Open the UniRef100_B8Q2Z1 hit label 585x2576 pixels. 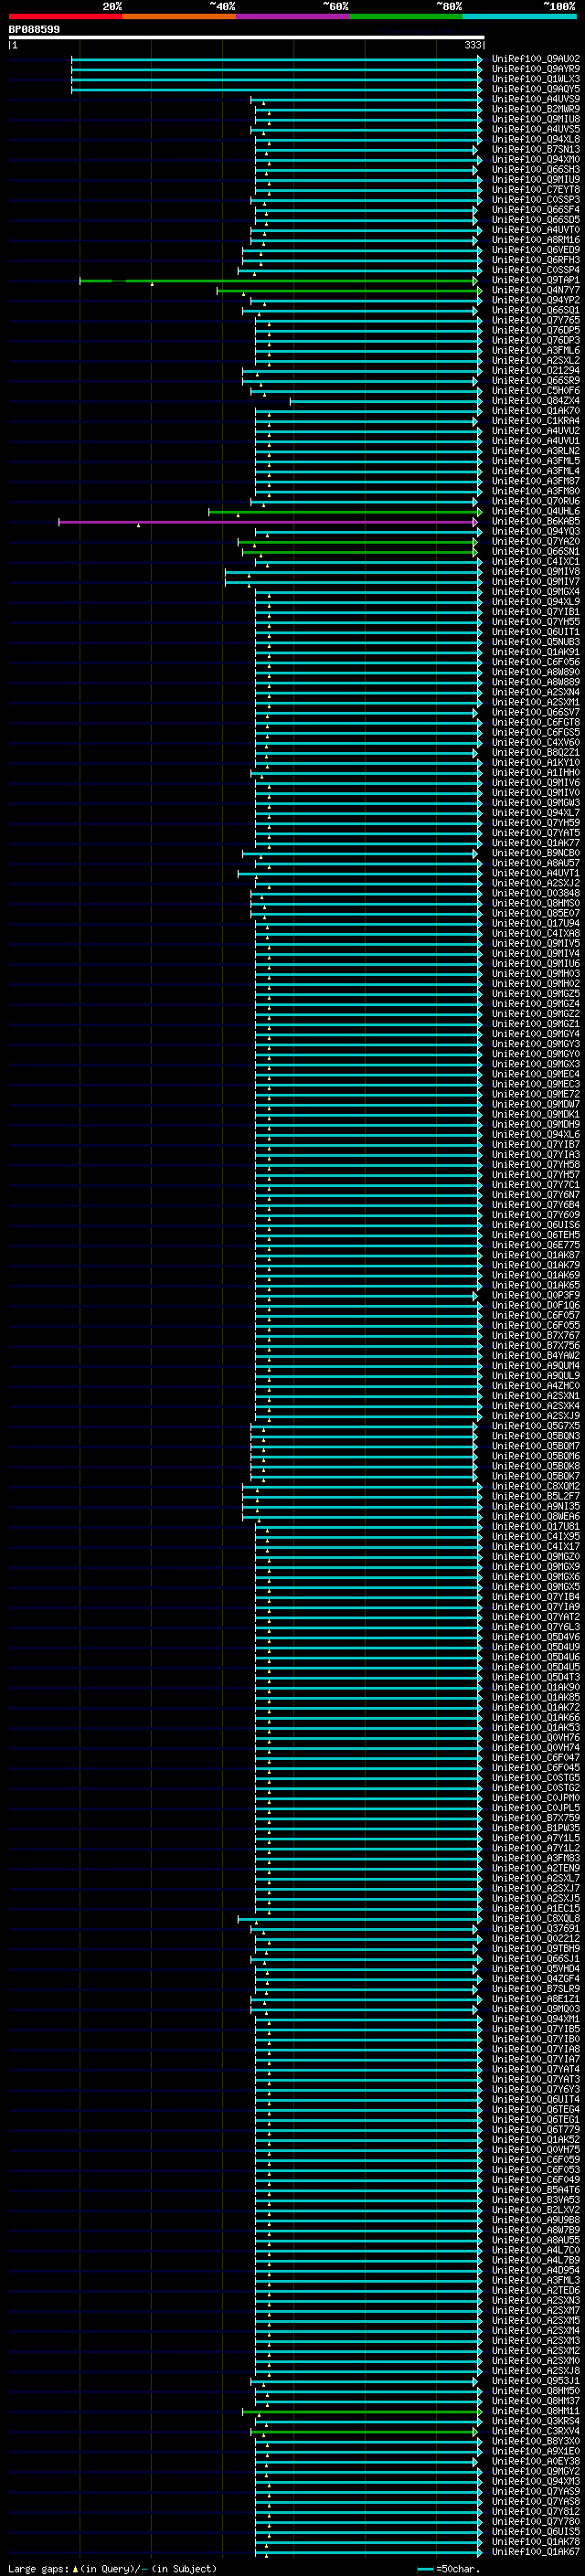536,752
